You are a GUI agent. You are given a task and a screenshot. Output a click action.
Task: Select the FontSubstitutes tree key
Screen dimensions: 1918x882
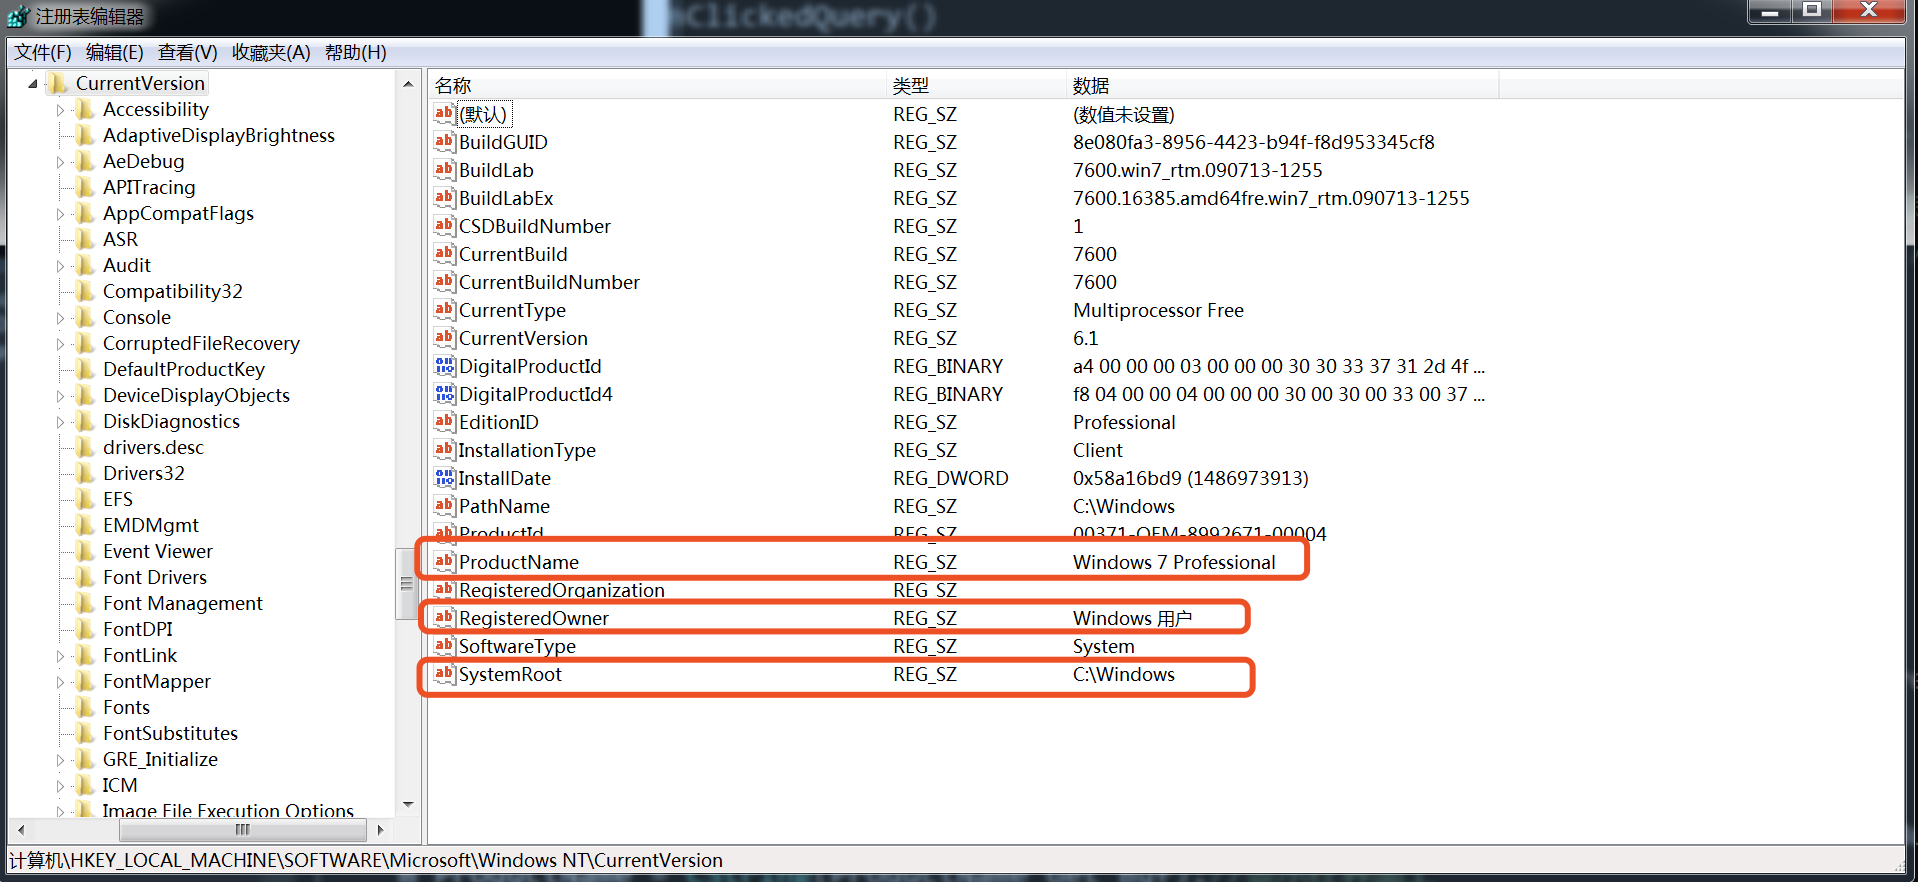pos(170,733)
